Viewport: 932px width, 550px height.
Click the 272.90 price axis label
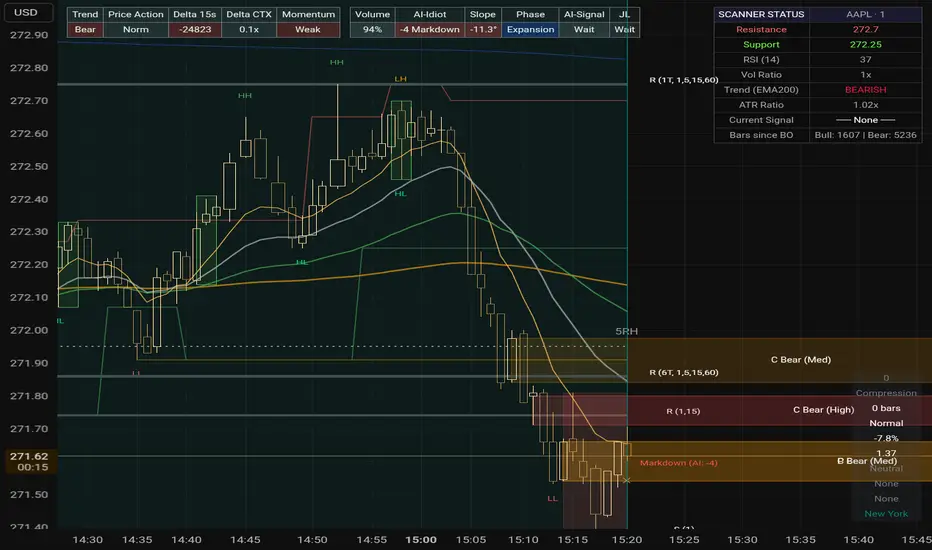(29, 35)
